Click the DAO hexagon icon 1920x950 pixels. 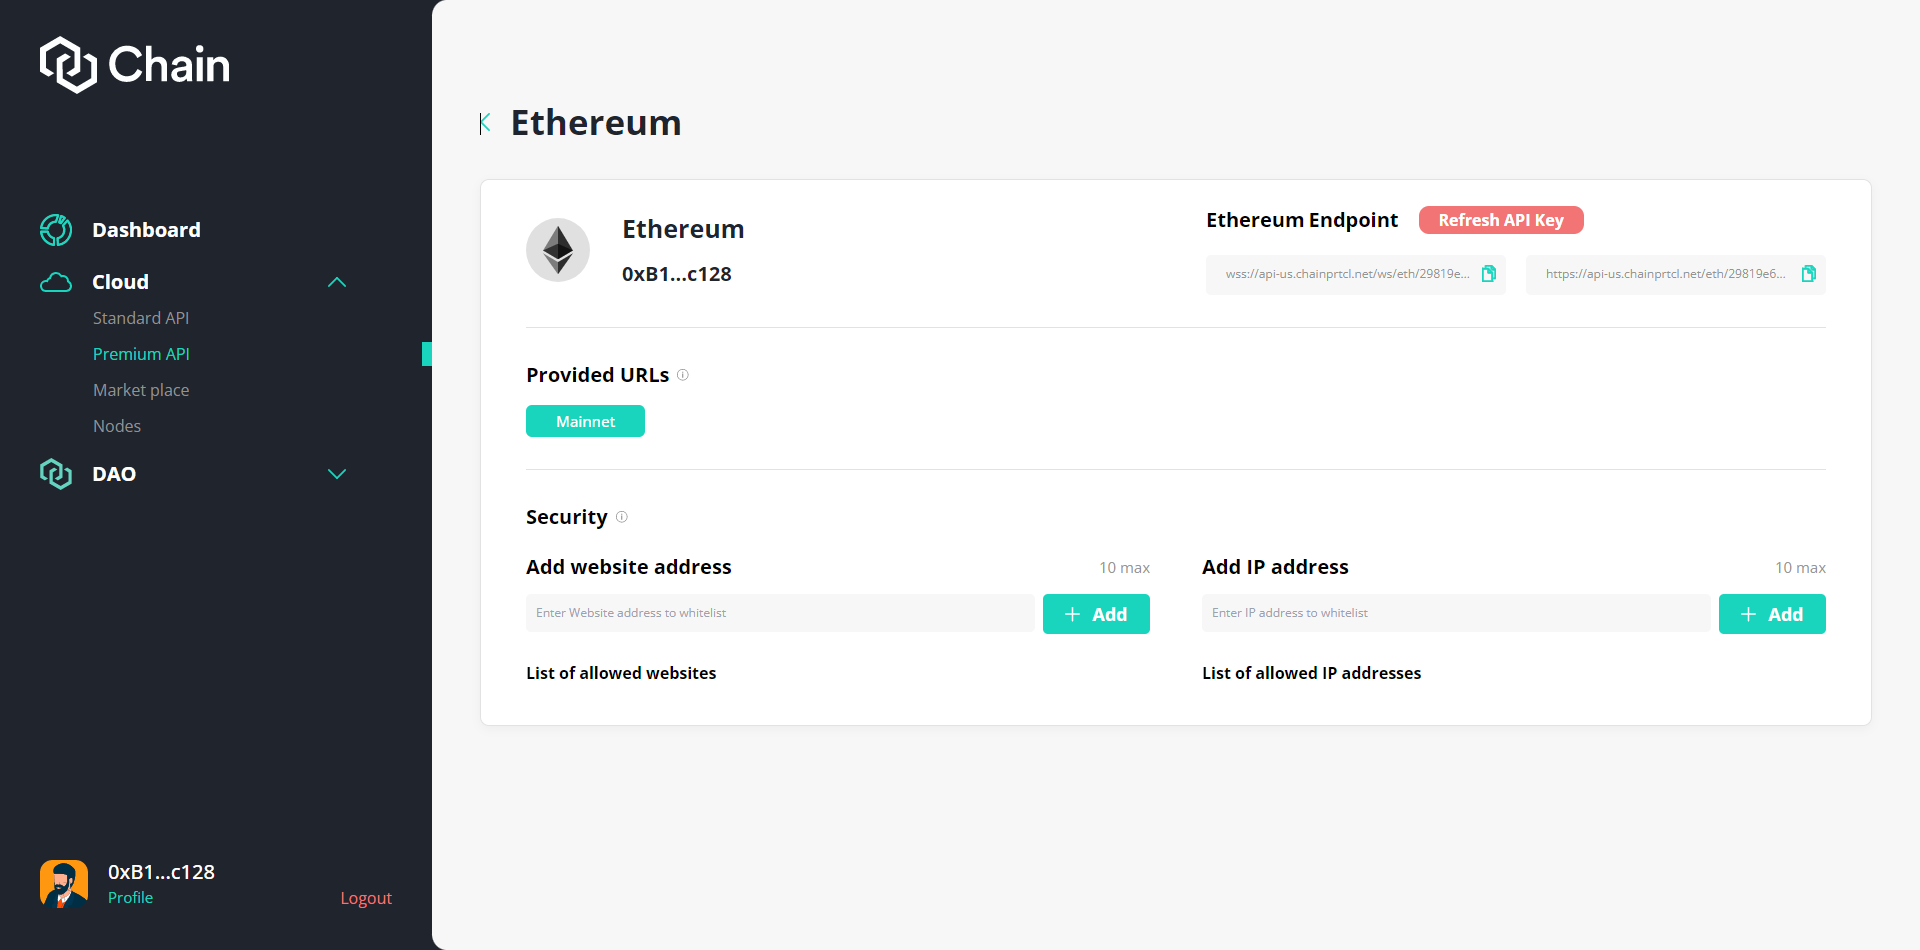[x=56, y=474]
